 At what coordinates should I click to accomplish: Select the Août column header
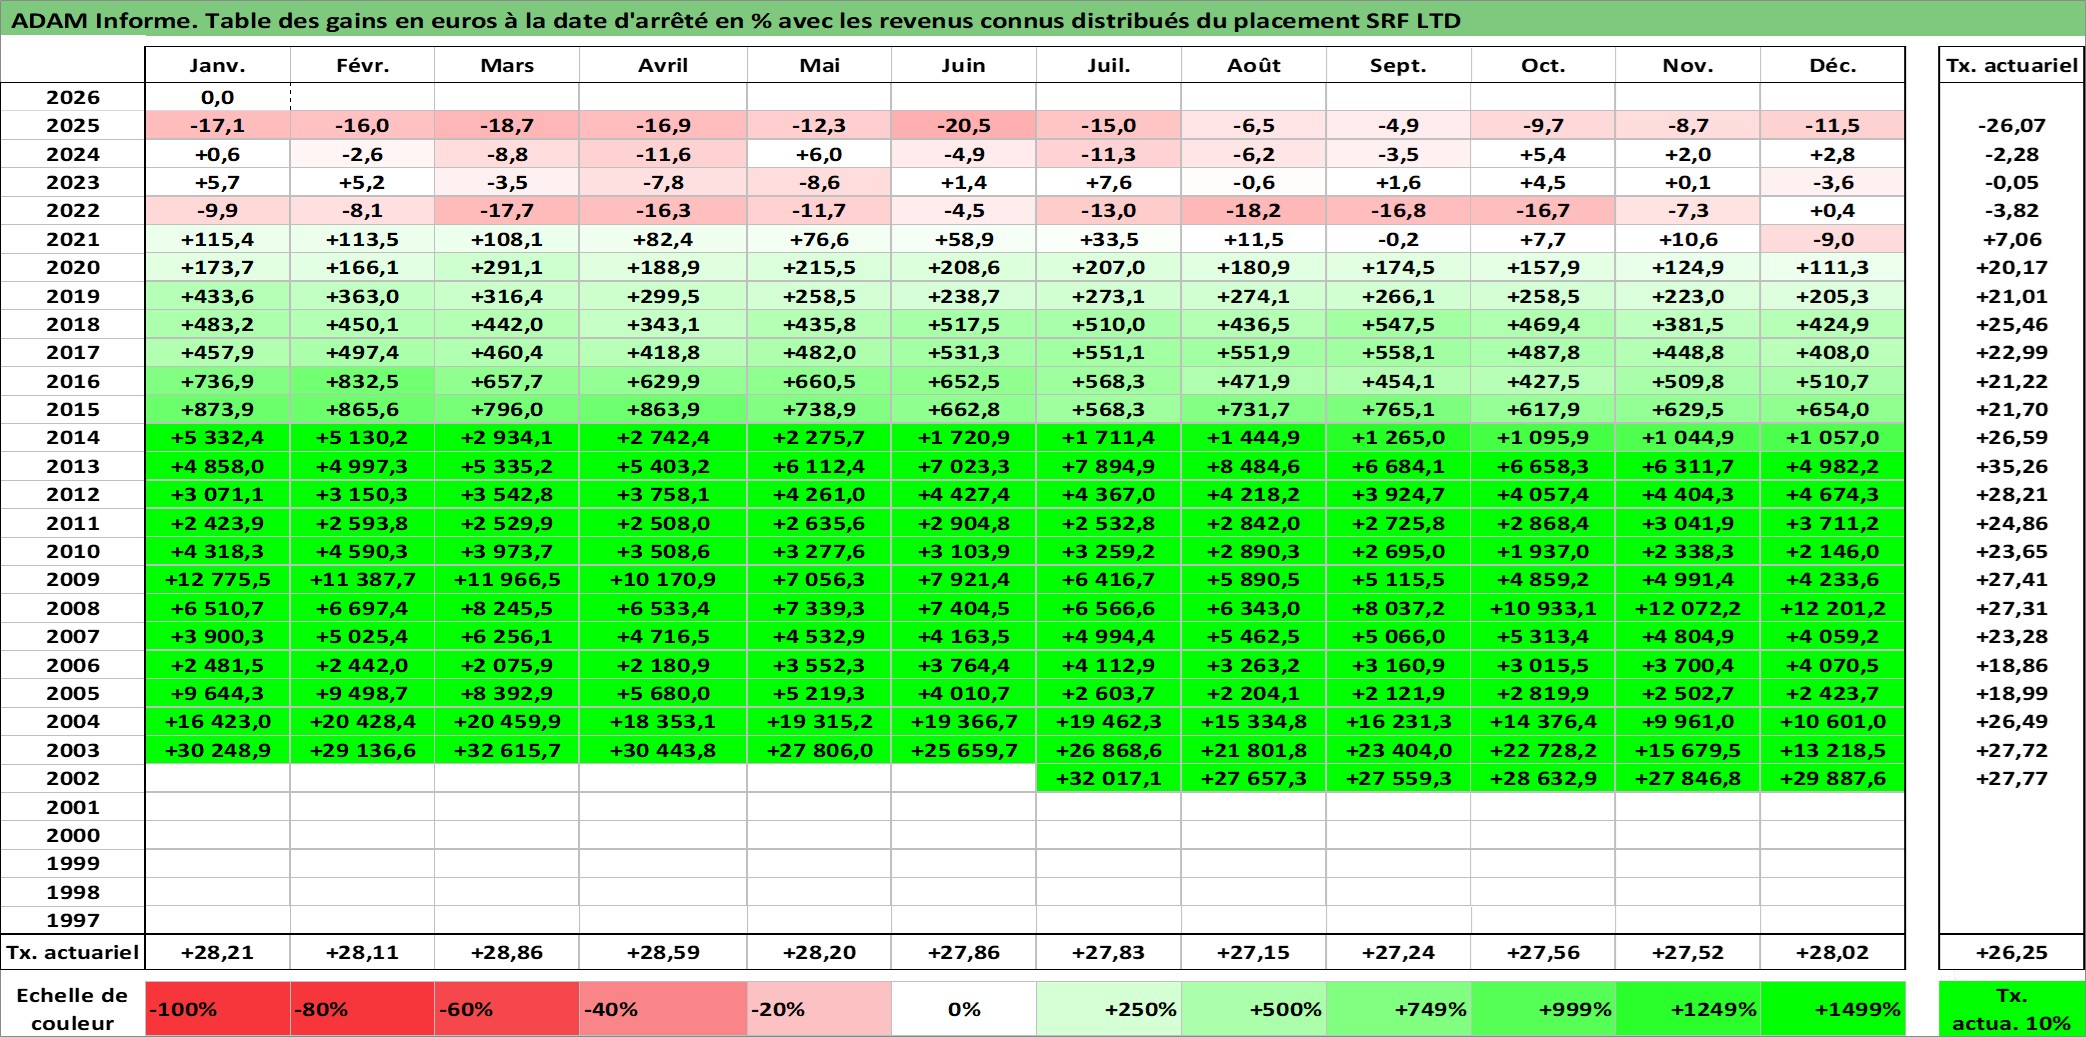pos(1254,65)
